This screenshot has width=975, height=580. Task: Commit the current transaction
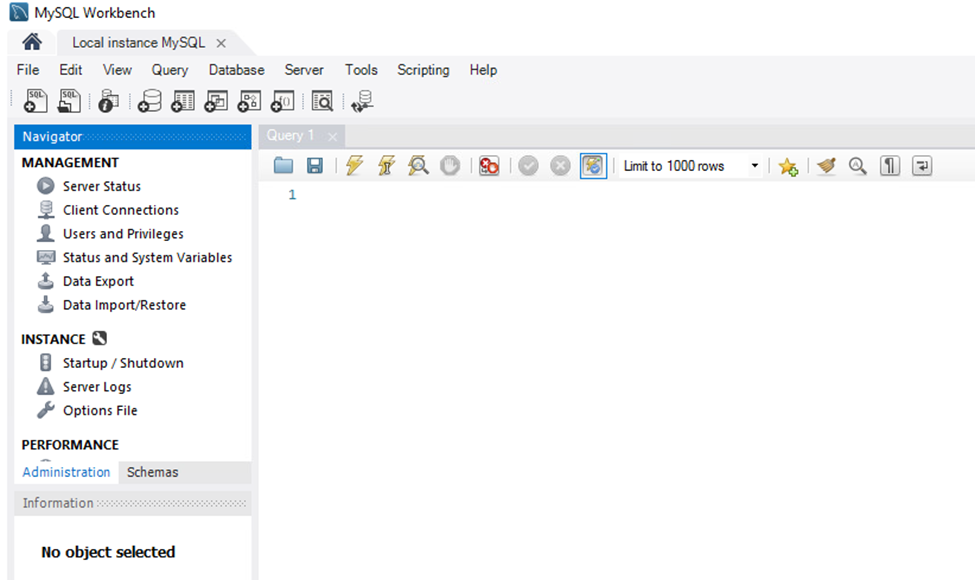point(529,165)
